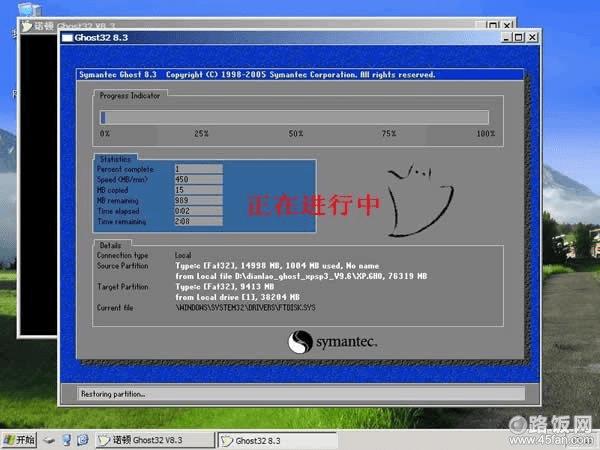The image size is (600, 450).
Task: Click the 'Restoring partition...' status bar text
Action: pos(113,394)
